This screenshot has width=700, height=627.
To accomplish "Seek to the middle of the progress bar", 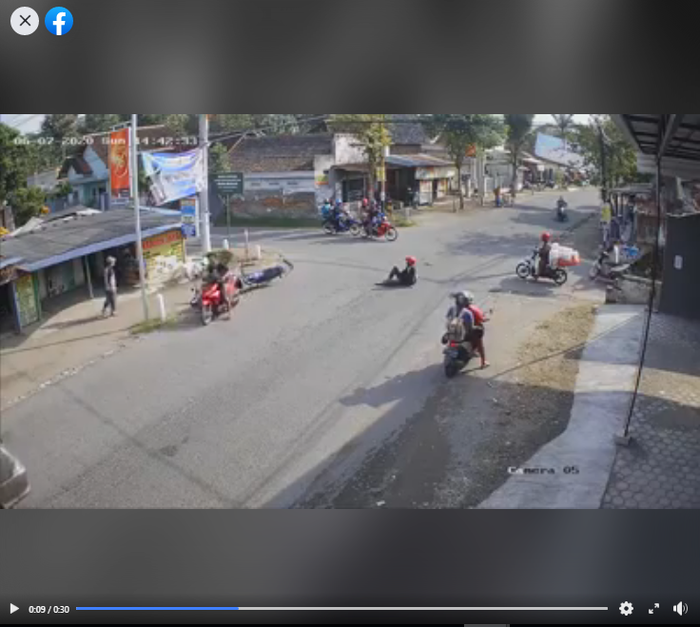I will tap(342, 608).
